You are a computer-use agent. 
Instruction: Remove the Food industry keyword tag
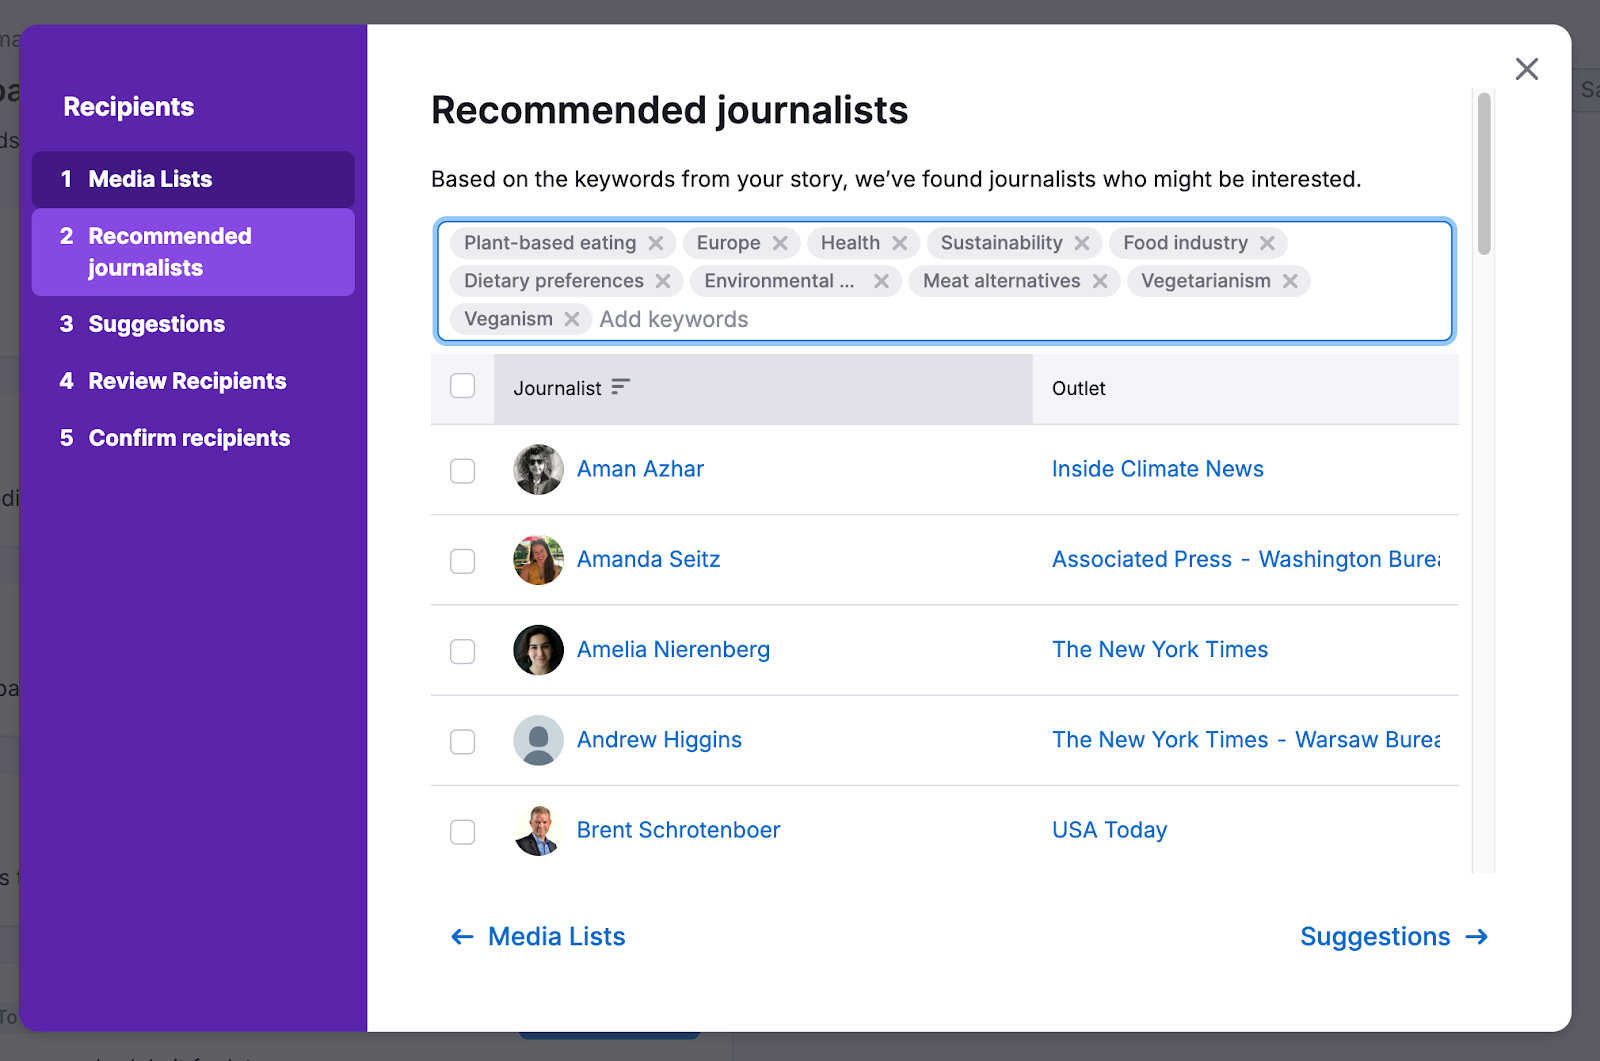point(1267,242)
